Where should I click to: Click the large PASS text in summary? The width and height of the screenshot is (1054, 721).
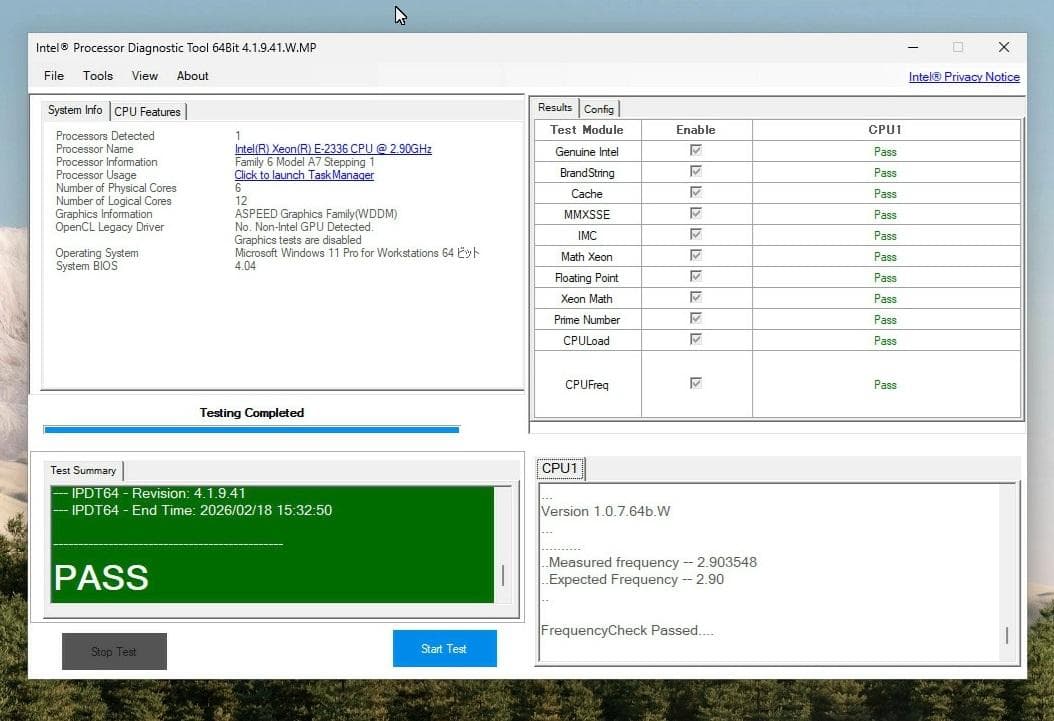pyautogui.click(x=101, y=577)
